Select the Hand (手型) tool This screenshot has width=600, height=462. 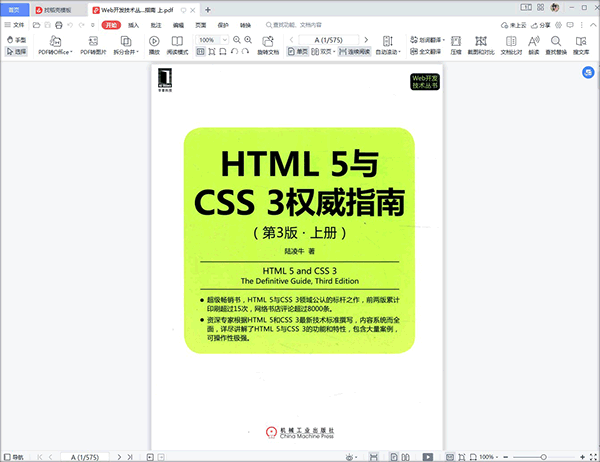pyautogui.click(x=16, y=40)
